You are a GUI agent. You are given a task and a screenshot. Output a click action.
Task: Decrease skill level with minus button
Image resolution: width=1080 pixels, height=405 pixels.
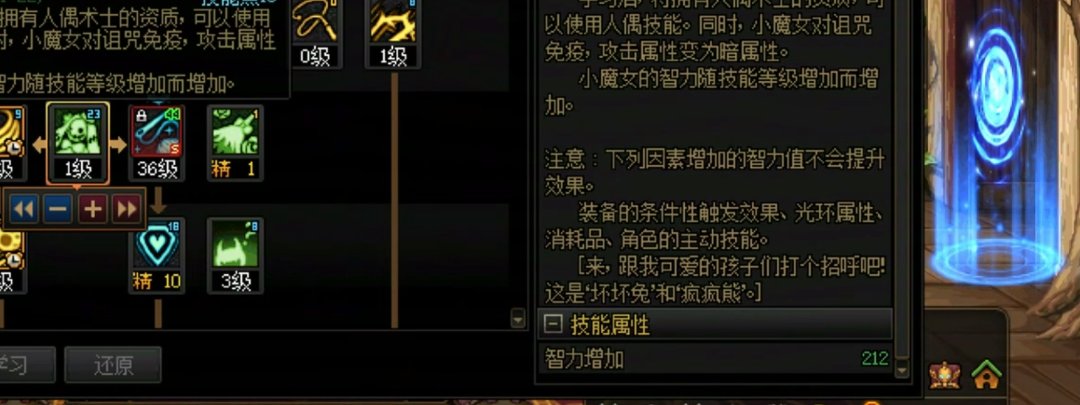[x=58, y=208]
